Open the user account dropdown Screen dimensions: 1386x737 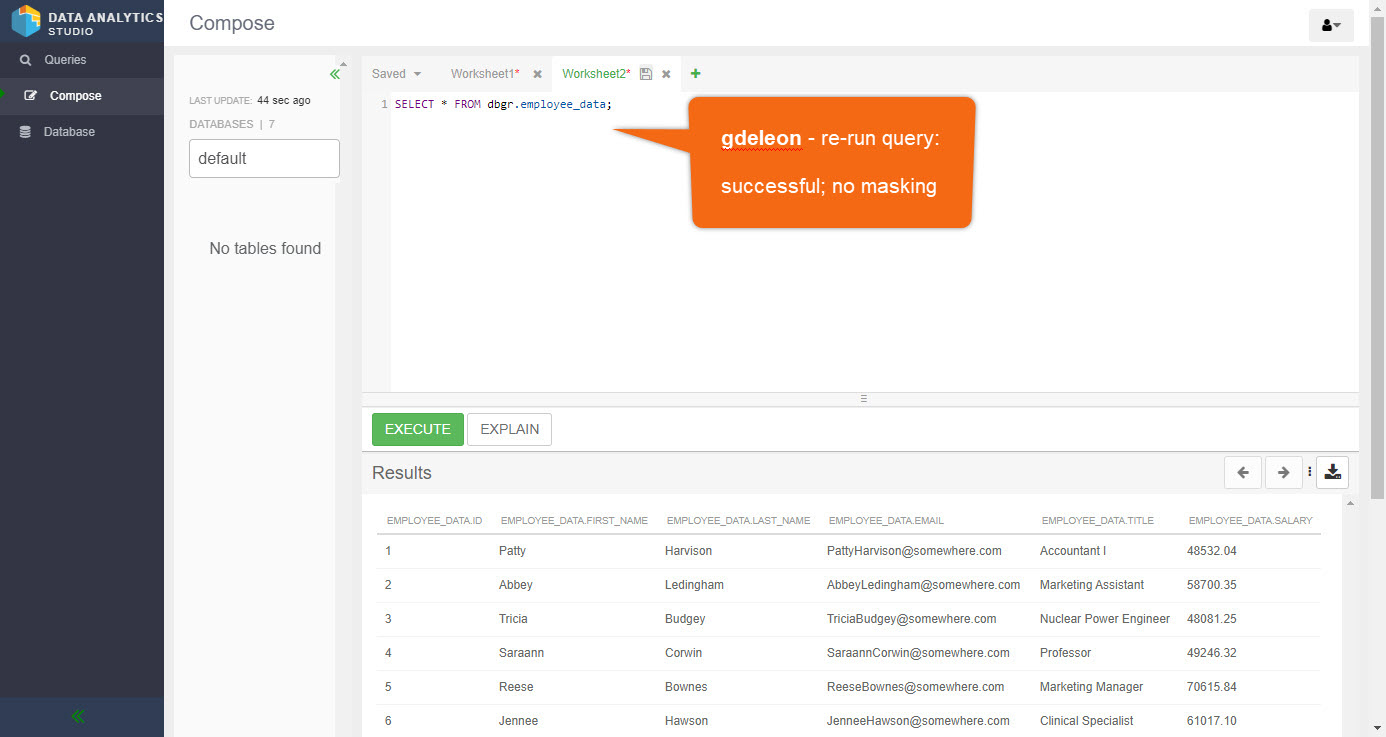pyautogui.click(x=1331, y=25)
